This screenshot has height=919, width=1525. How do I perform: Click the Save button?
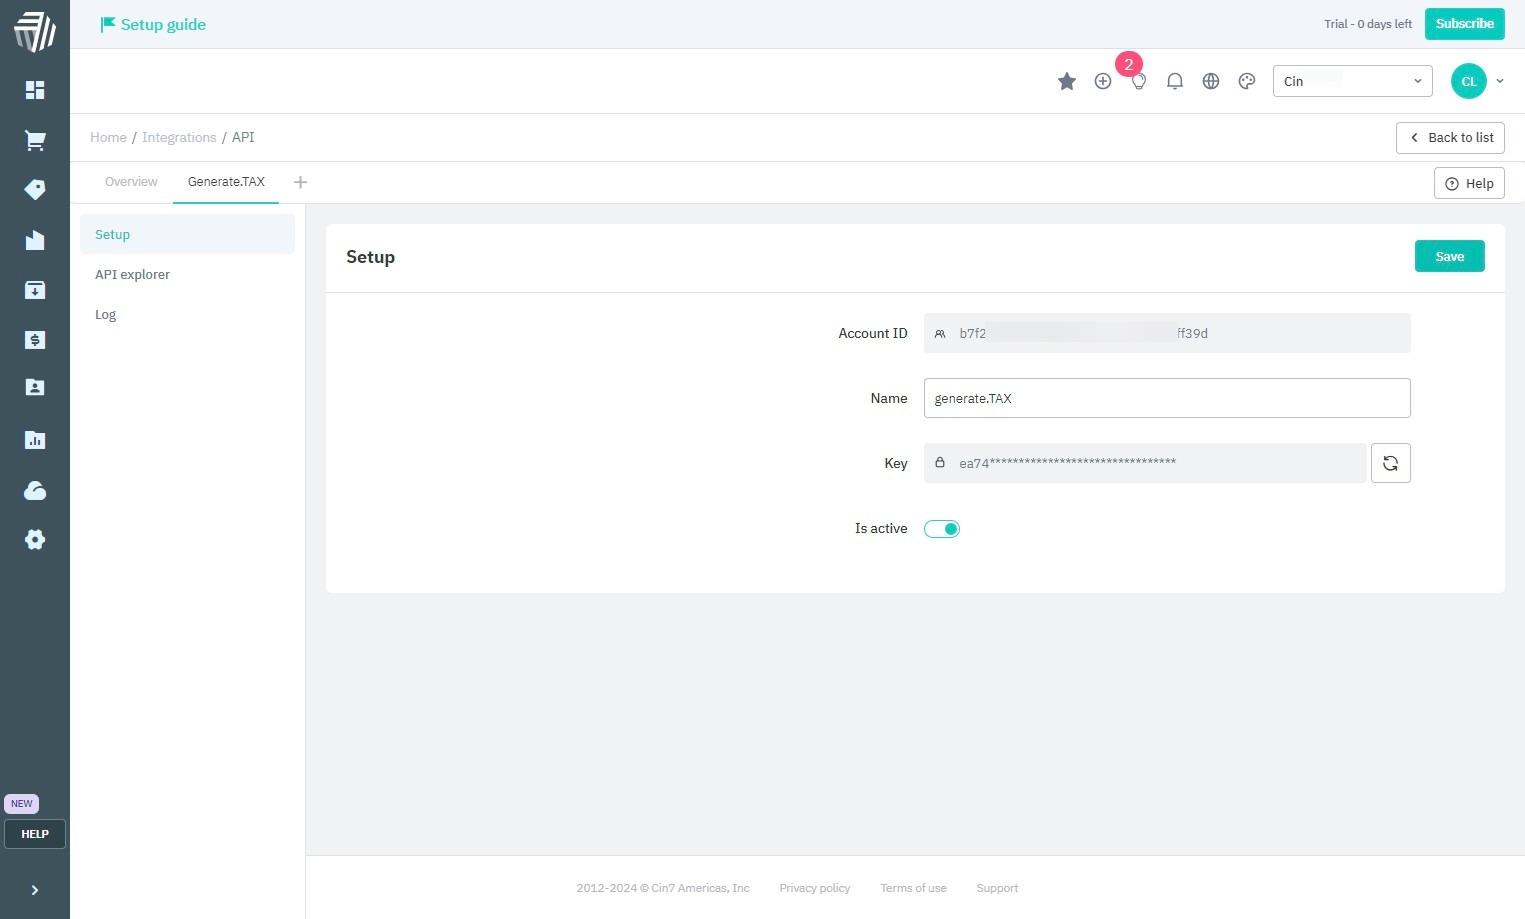click(1449, 256)
